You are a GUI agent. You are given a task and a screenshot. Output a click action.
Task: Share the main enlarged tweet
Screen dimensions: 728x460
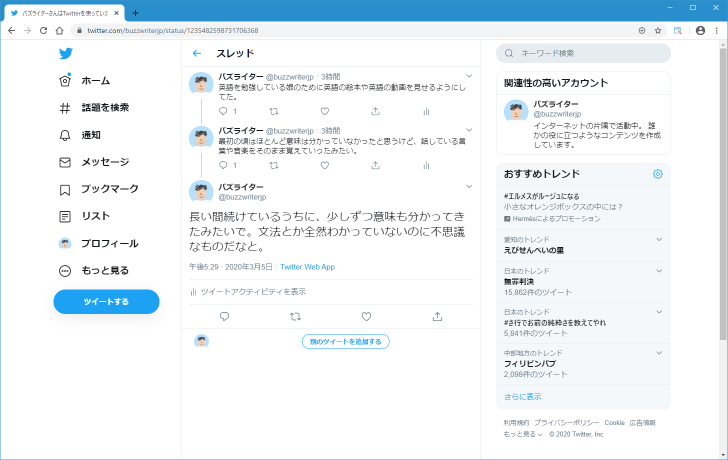[x=437, y=317]
